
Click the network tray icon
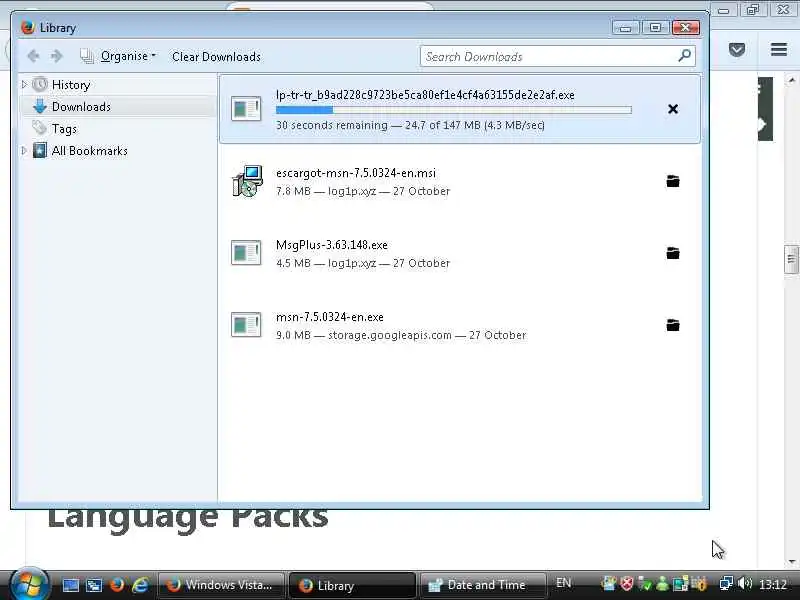click(x=726, y=583)
